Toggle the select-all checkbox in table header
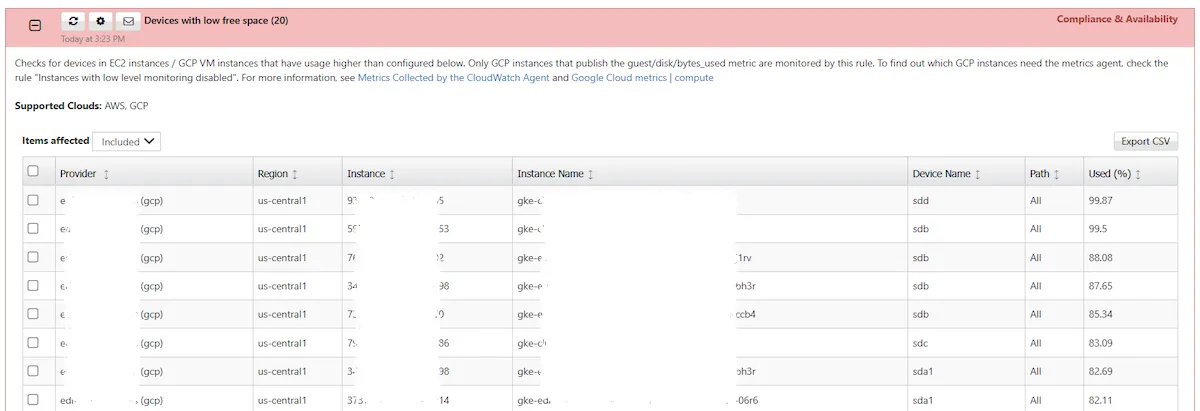The height and width of the screenshot is (411, 1200). tap(33, 171)
